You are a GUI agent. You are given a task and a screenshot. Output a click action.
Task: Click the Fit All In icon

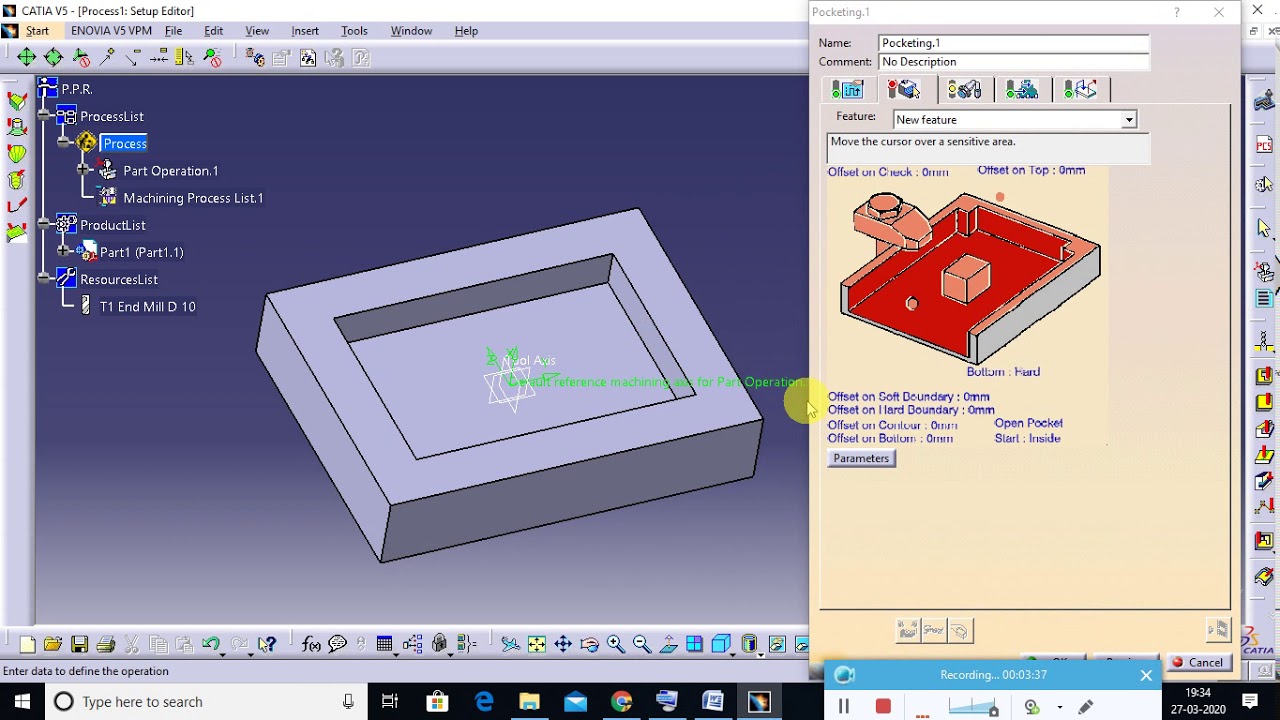pyautogui.click(x=537, y=645)
